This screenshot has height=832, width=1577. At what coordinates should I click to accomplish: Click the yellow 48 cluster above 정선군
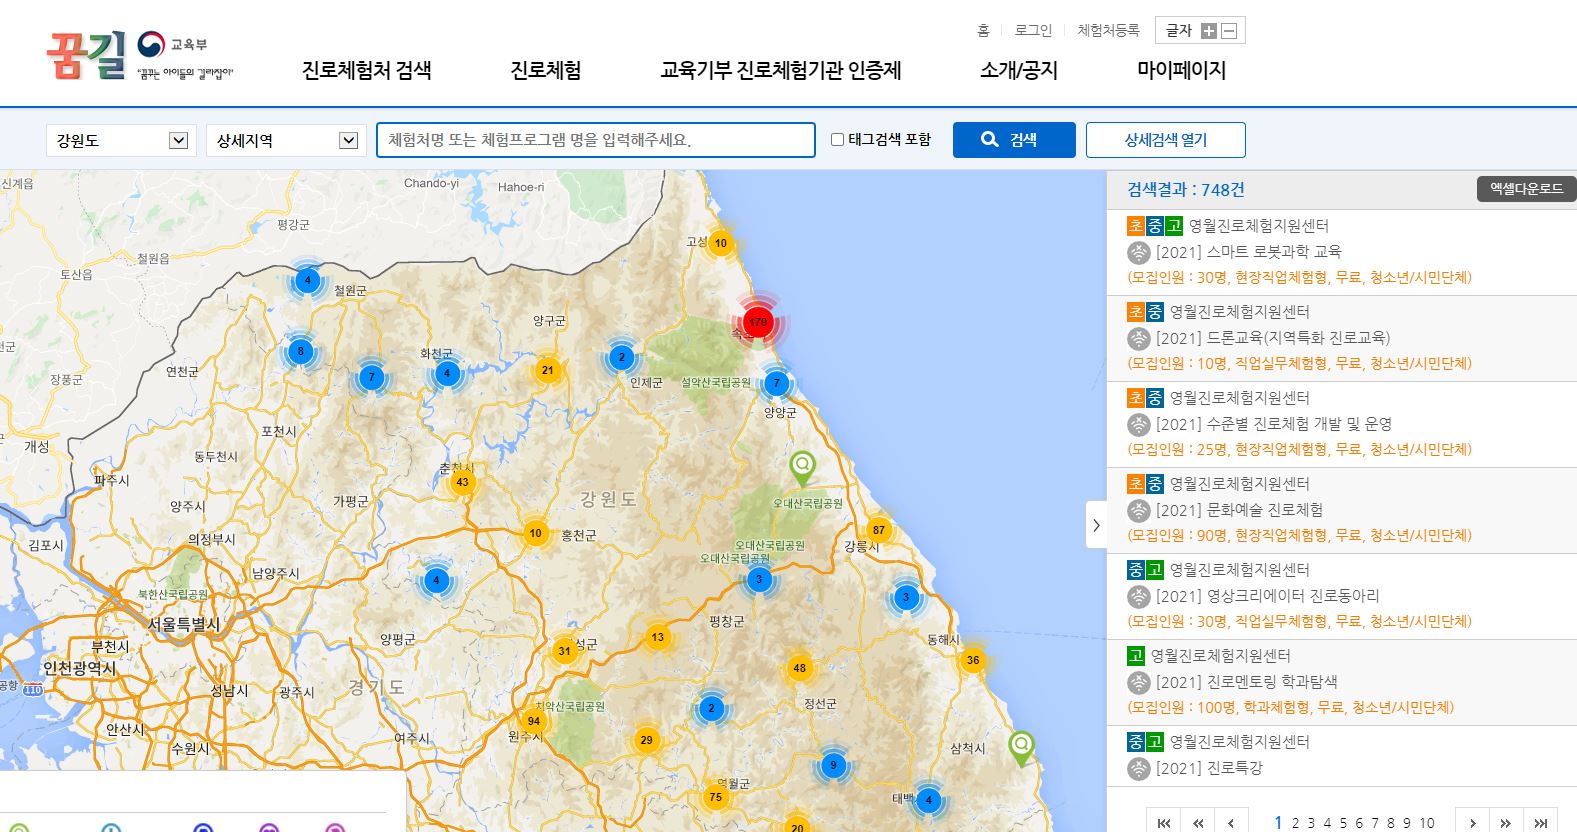[799, 668]
